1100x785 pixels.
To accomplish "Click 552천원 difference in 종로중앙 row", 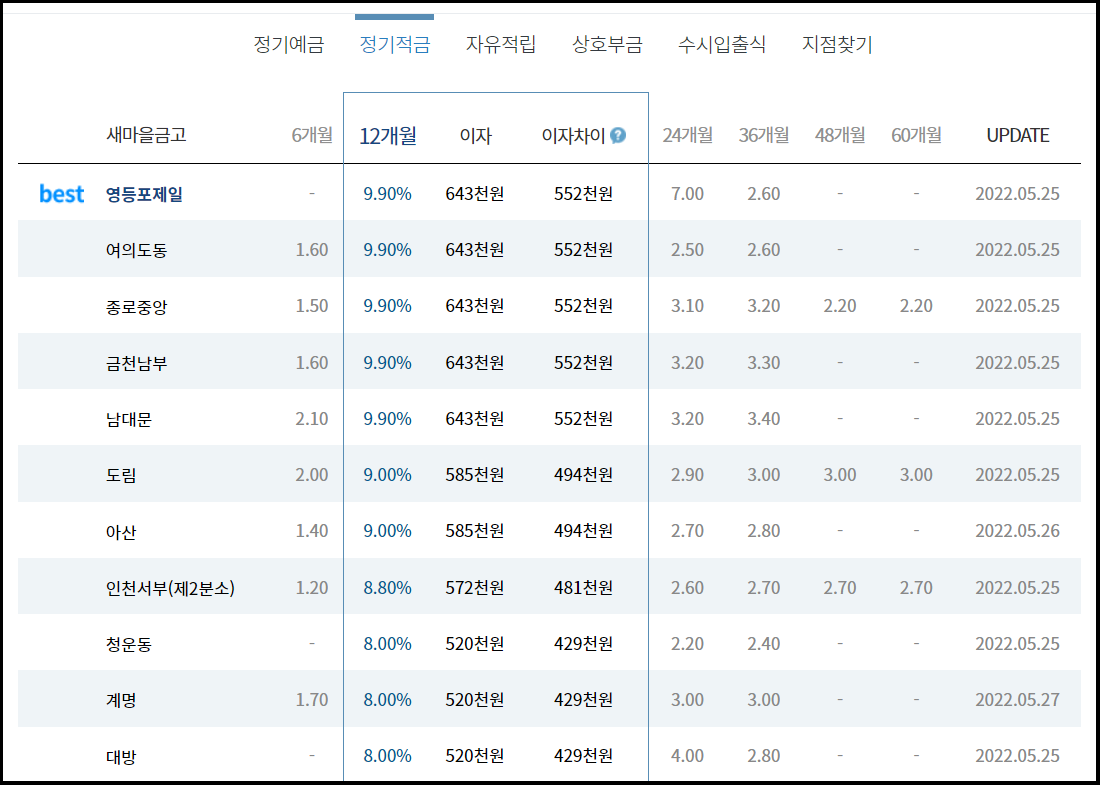I will coord(583,307).
